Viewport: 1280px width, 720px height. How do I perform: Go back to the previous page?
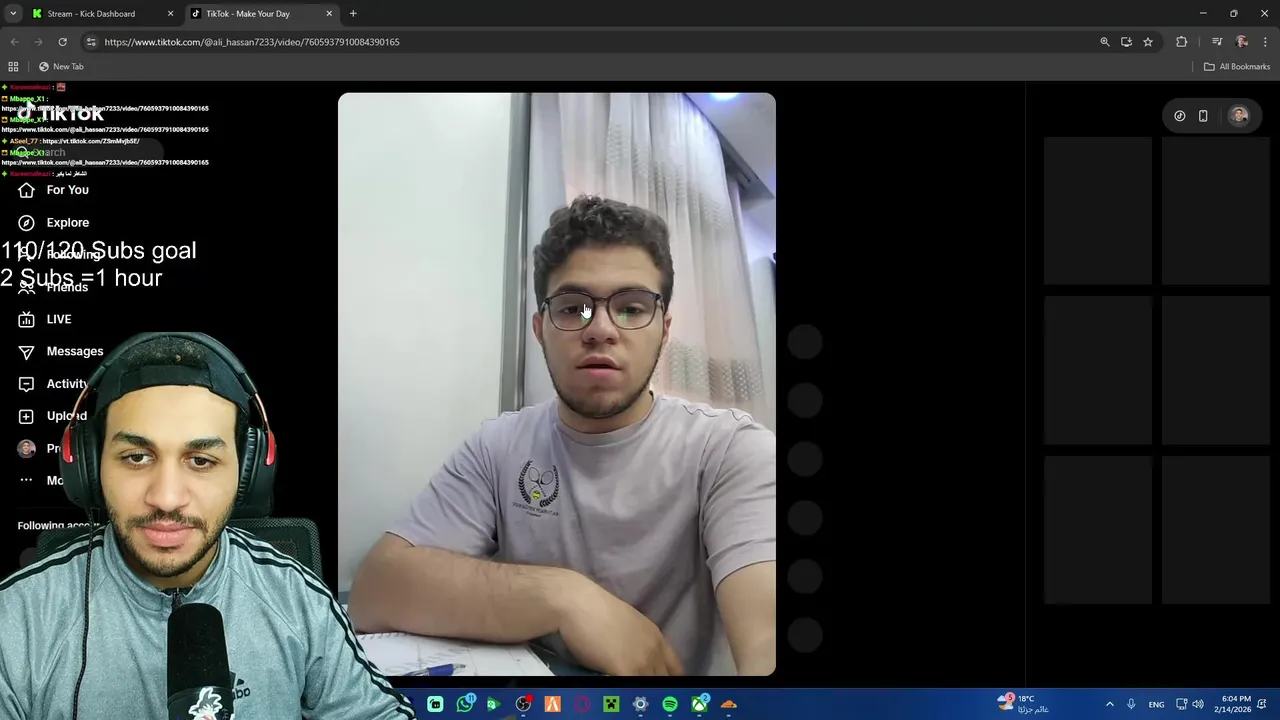point(14,42)
